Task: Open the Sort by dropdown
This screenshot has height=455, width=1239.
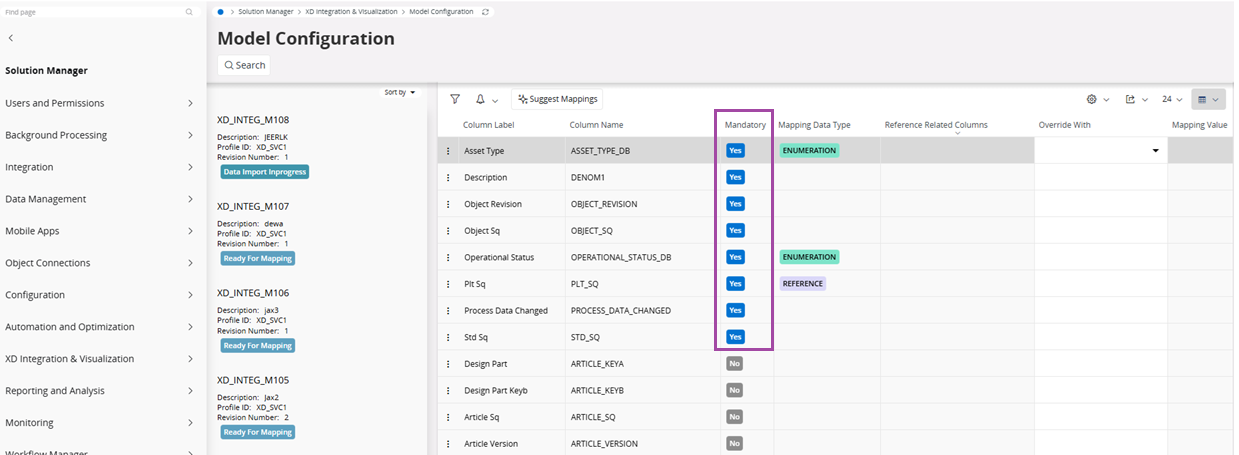Action: 399,92
